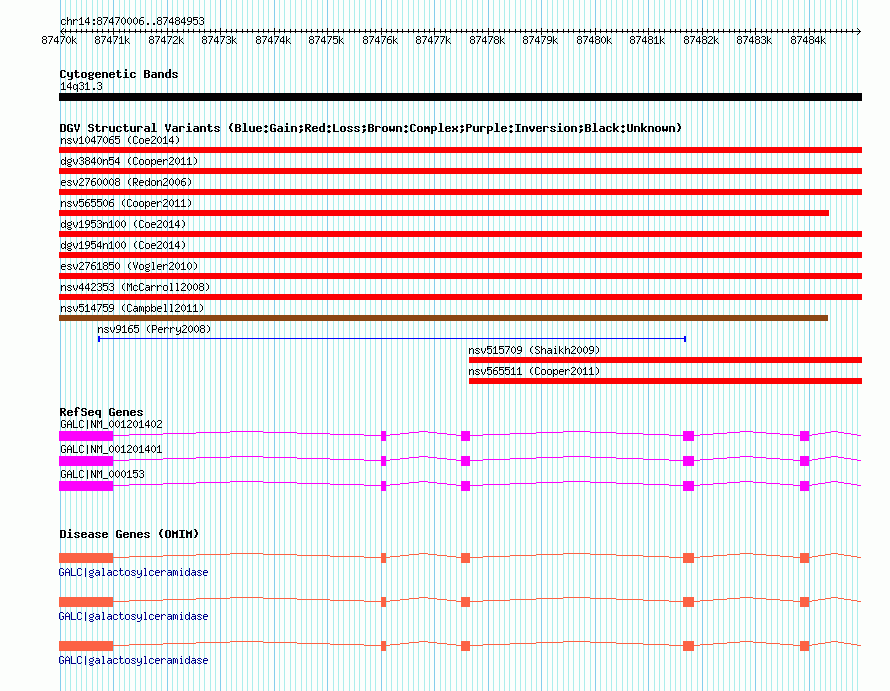Click the large orange exon of second OMIM gene
Screen dimensions: 890x691
(86, 602)
